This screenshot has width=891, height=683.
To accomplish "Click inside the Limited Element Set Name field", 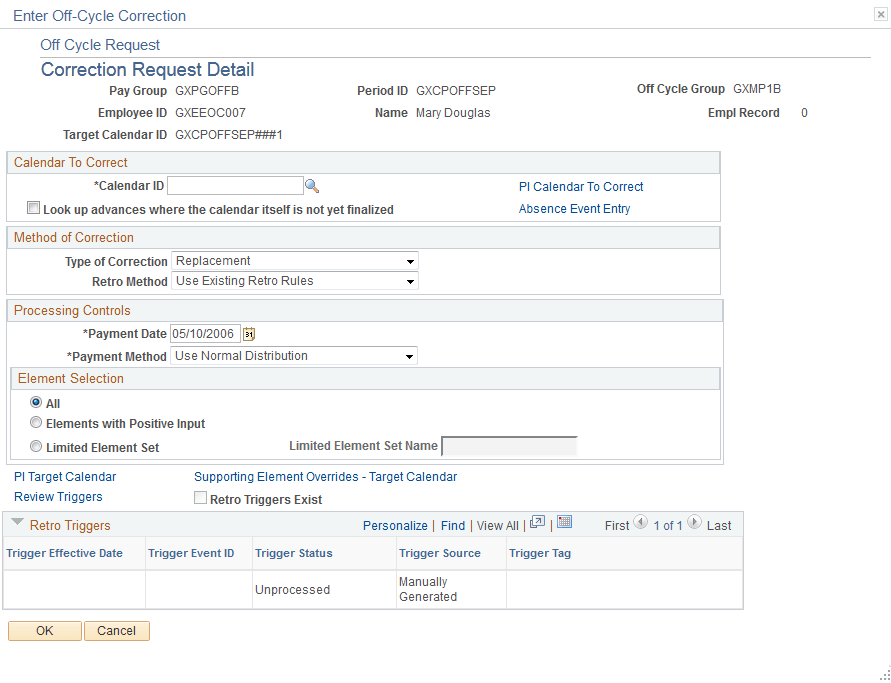I will tap(510, 444).
